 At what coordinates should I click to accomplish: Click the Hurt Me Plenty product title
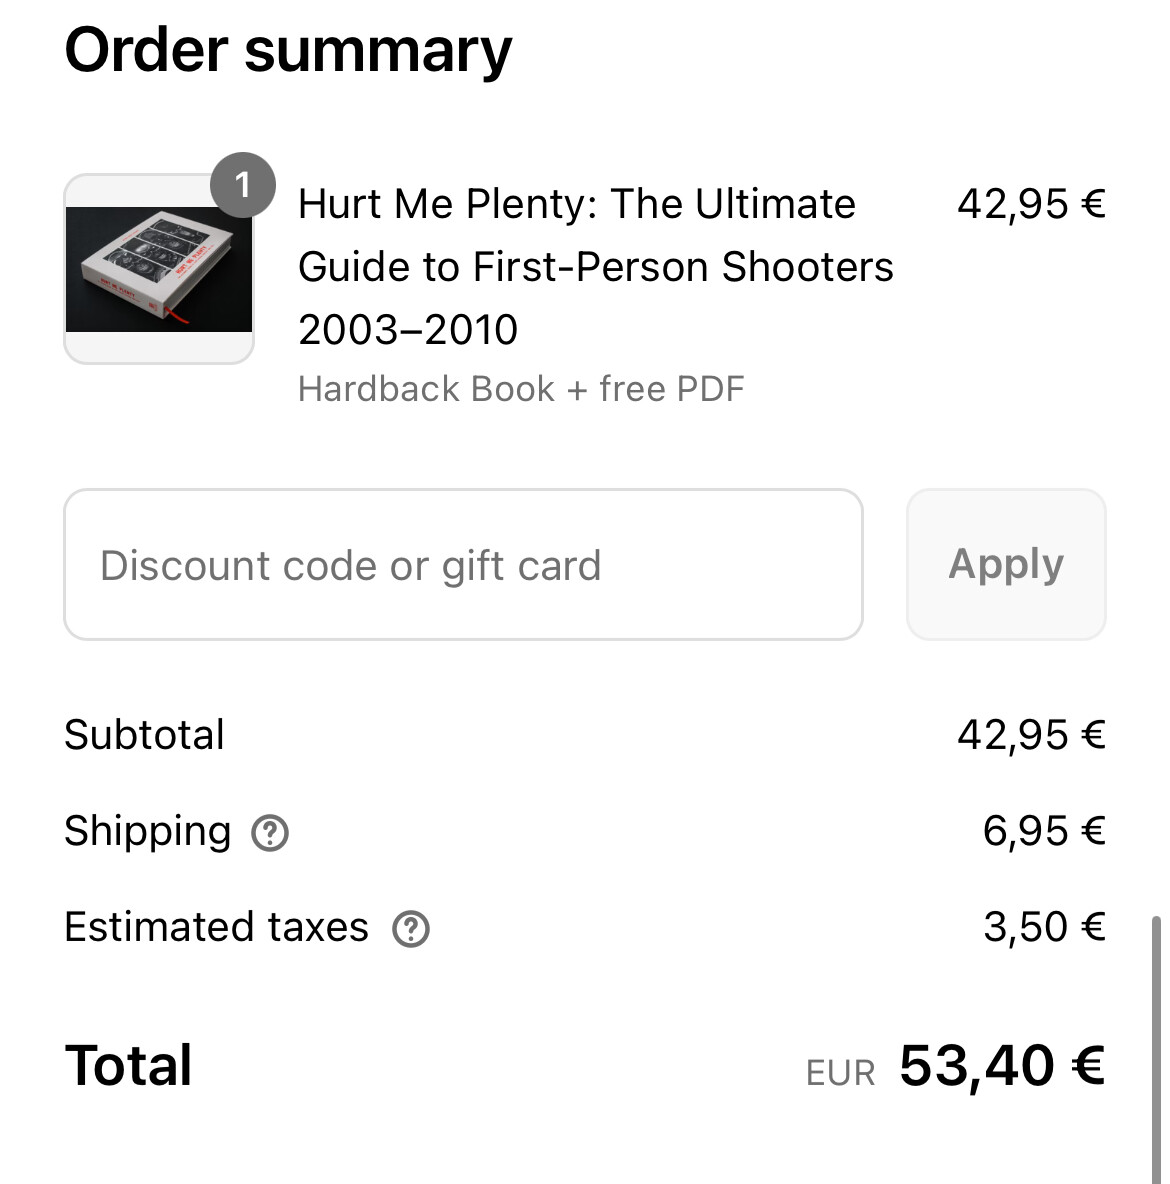595,267
